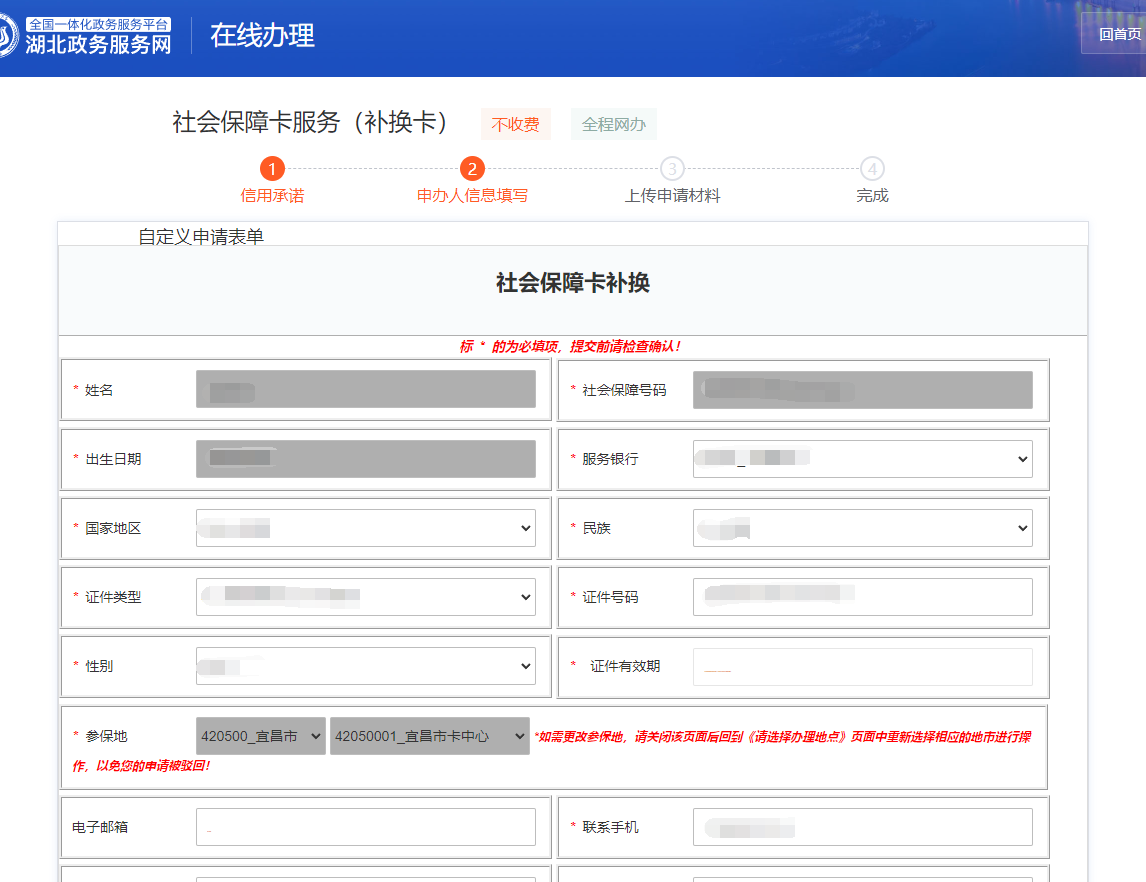Open the 民族 selection dropdown
The image size is (1146, 882).
point(862,528)
